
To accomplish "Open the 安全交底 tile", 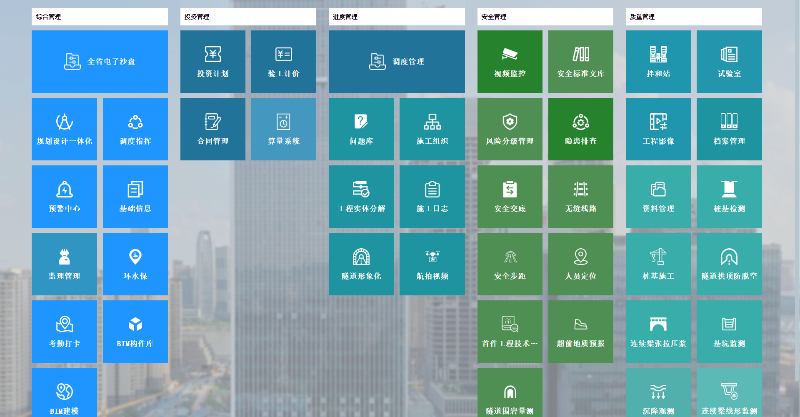I will point(510,197).
